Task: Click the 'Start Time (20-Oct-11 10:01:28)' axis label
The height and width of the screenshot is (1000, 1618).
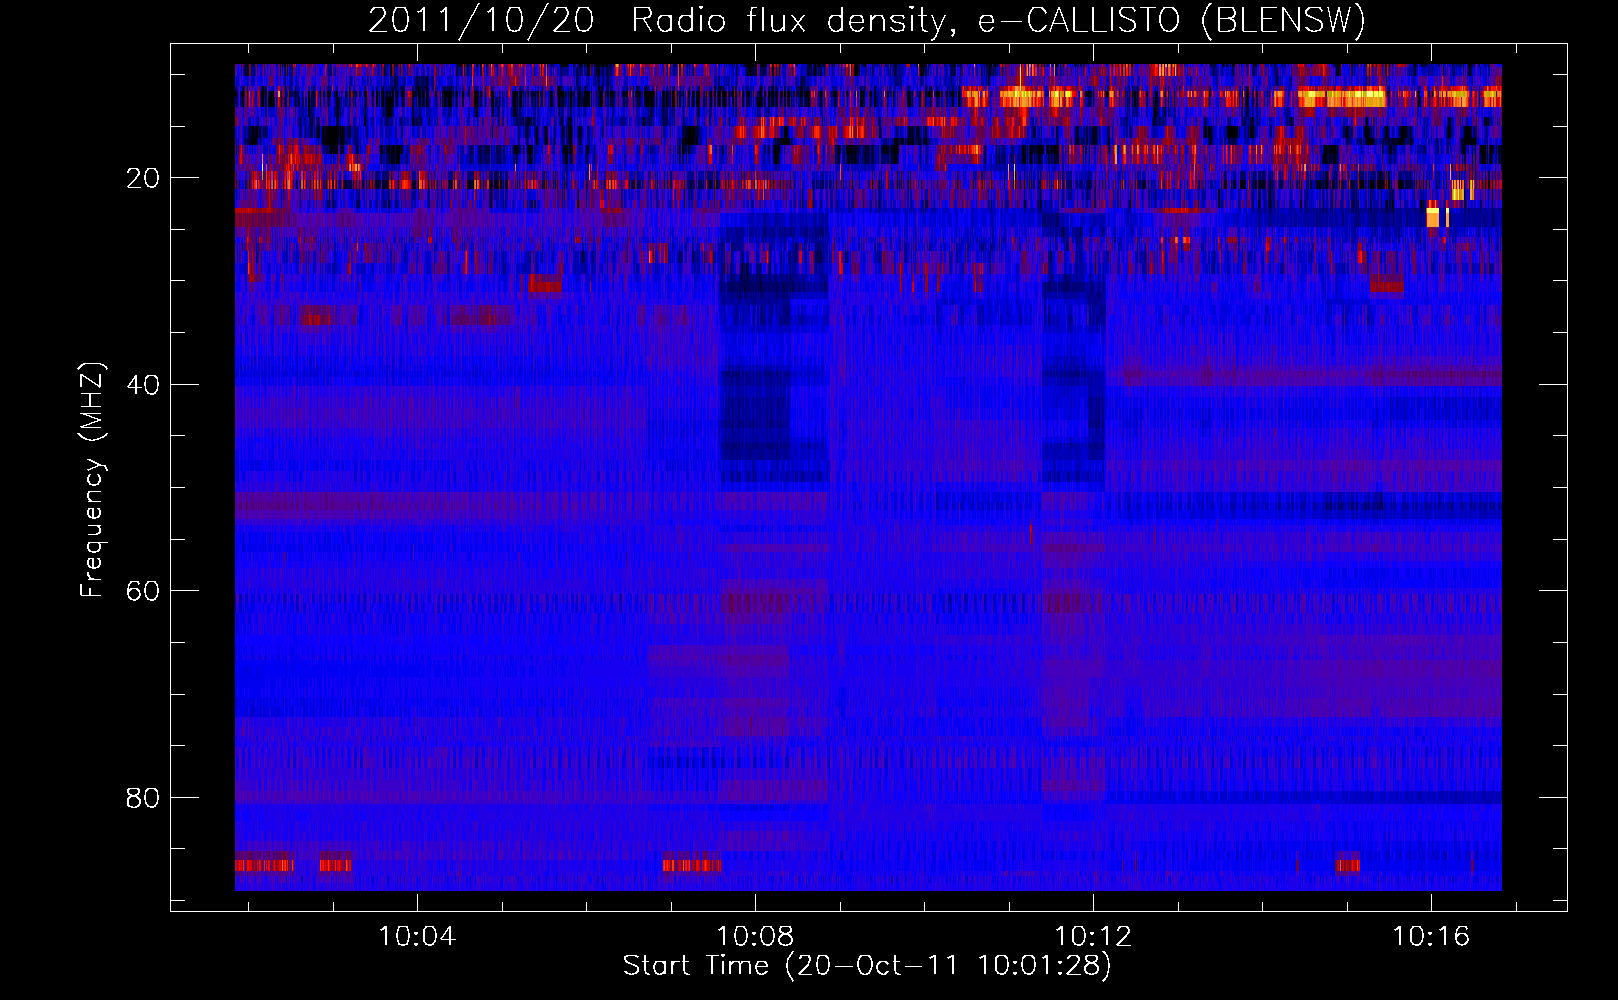Action: point(867,965)
